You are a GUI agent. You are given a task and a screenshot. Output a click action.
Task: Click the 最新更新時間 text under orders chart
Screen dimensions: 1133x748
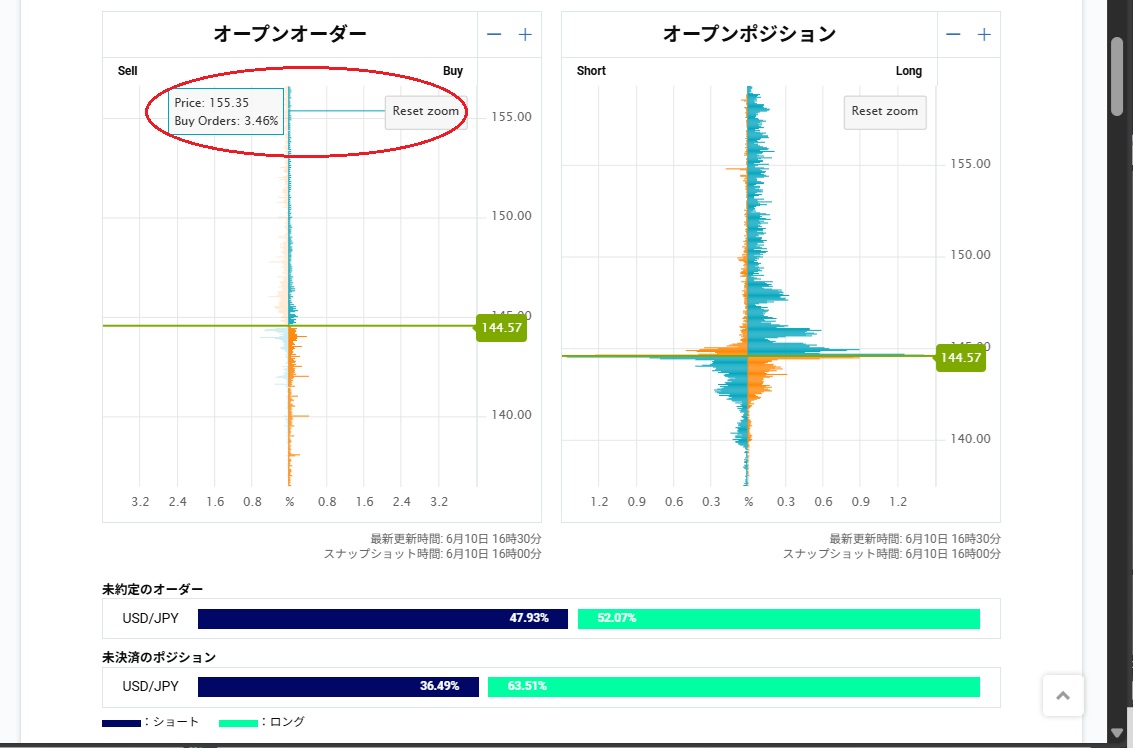456,539
